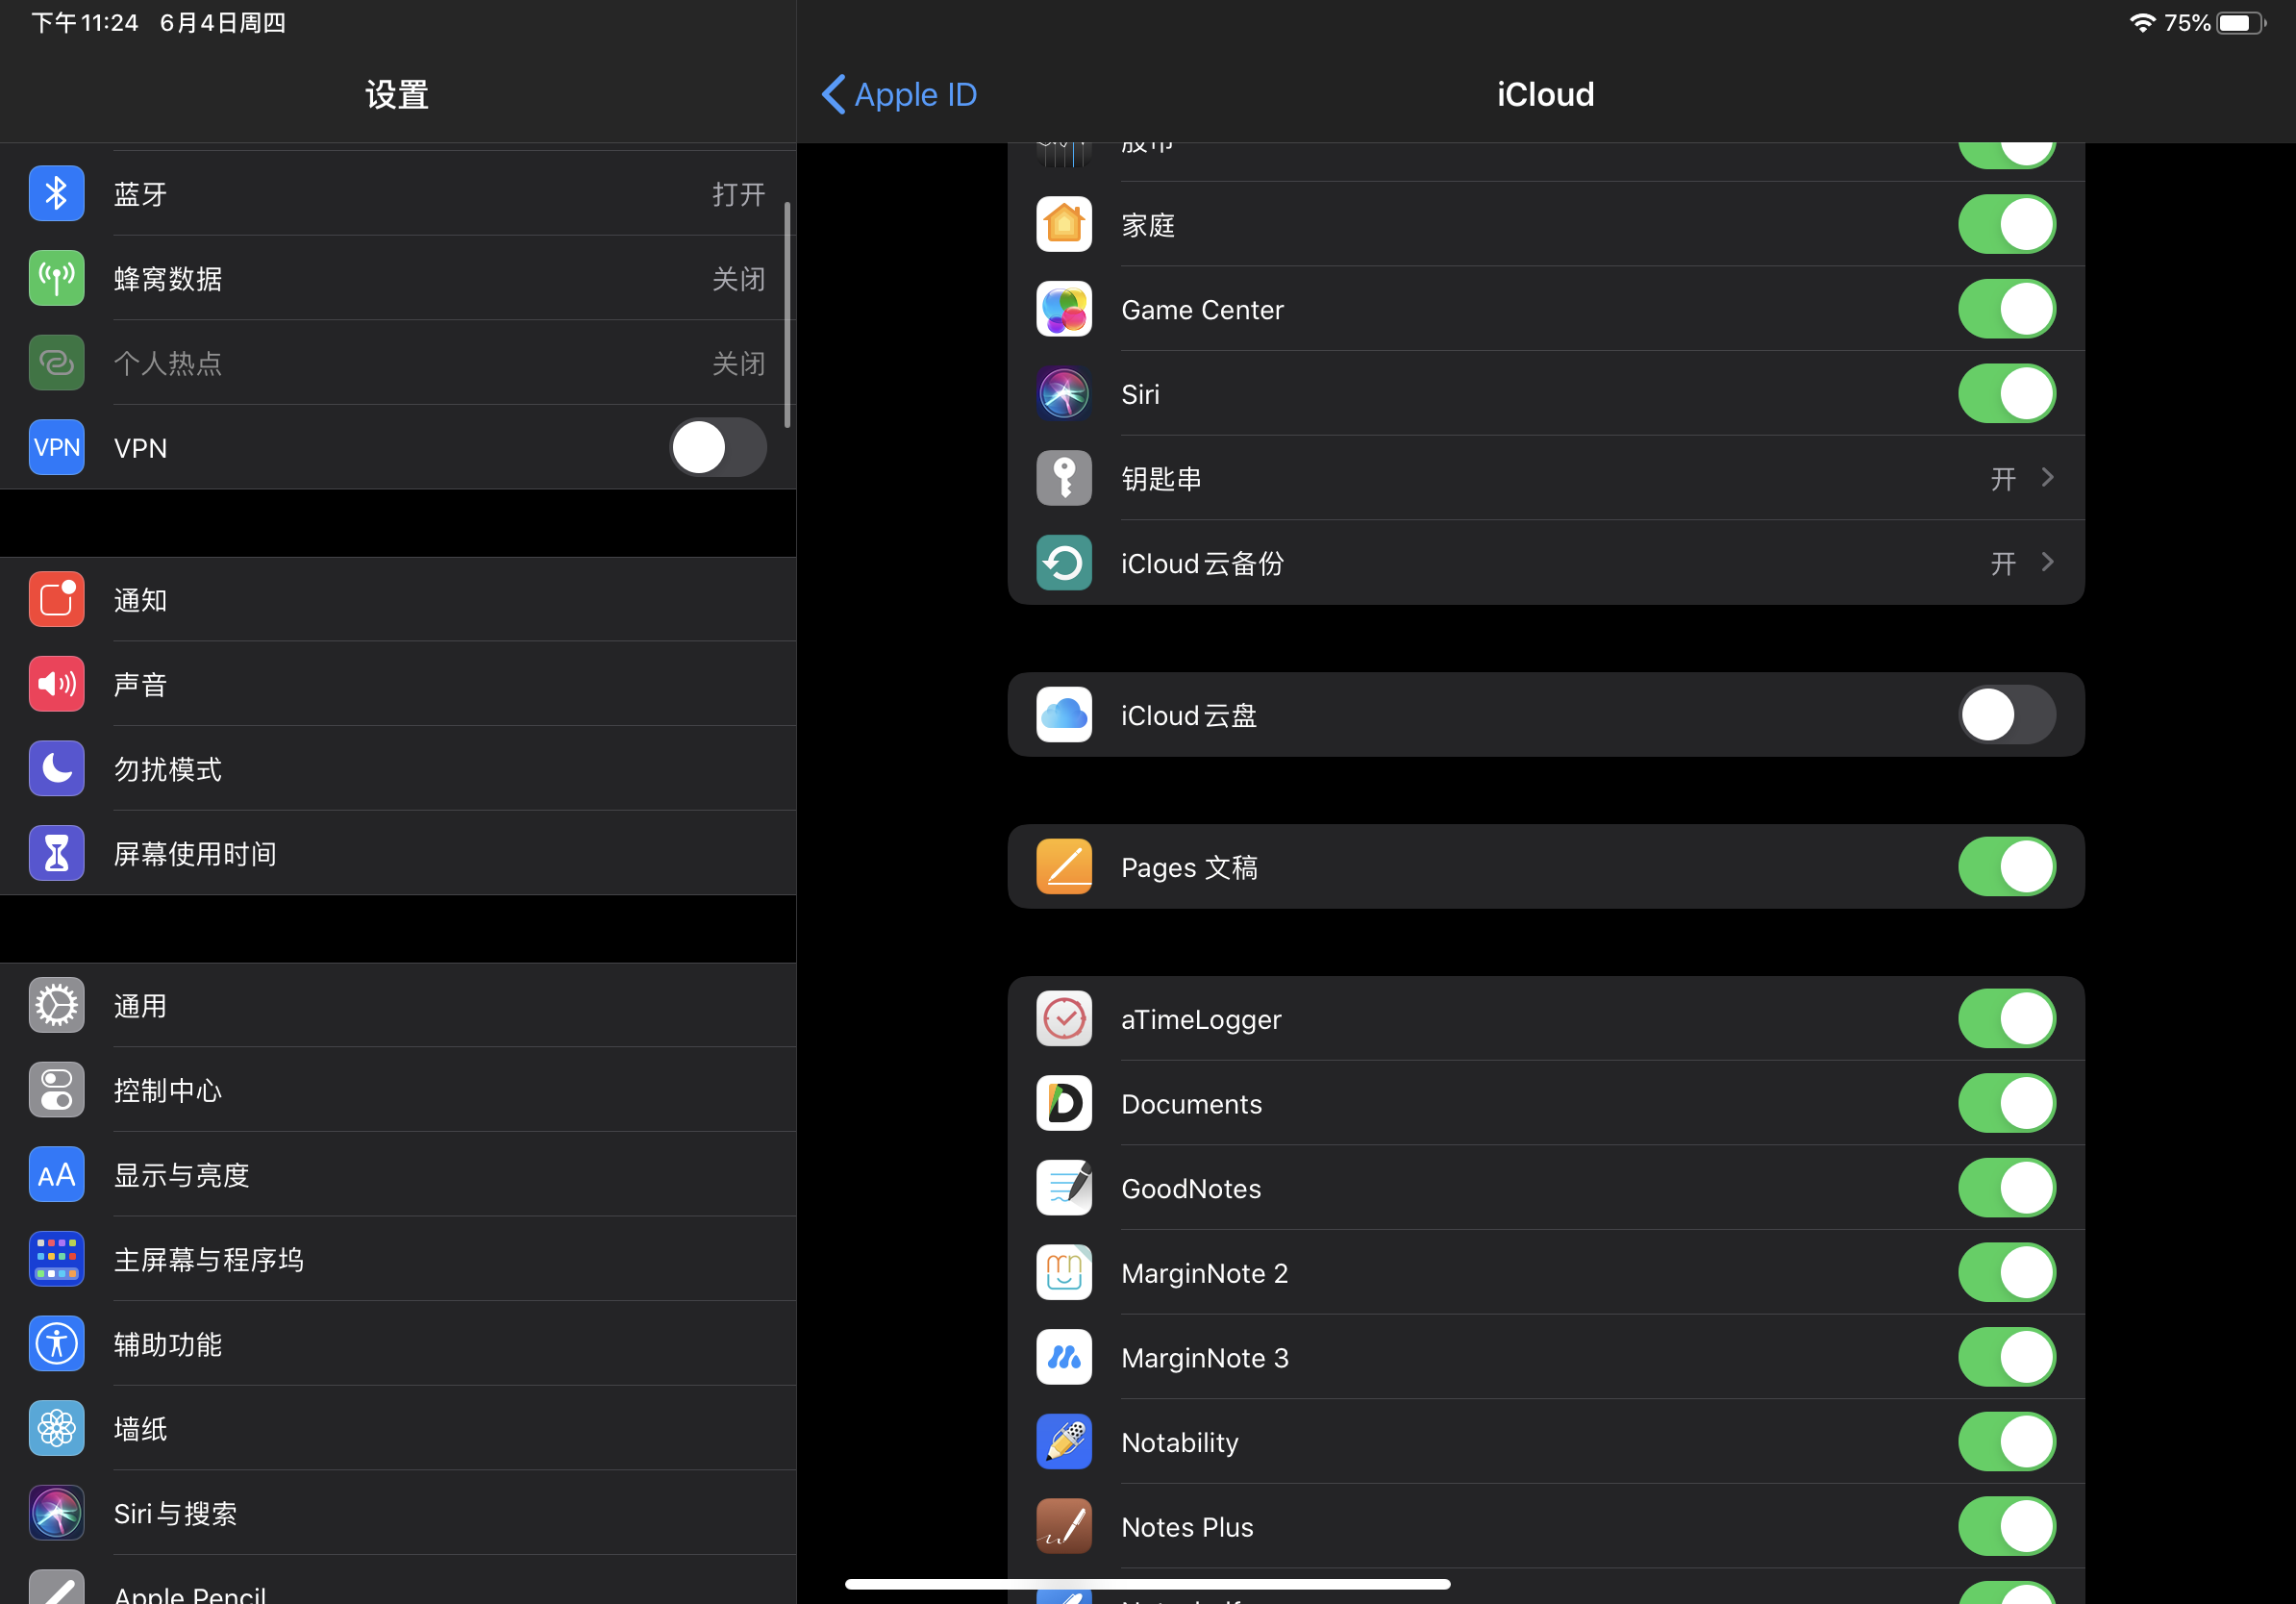The width and height of the screenshot is (2296, 1604).
Task: Tap the 钥匙串 key icon
Action: pos(1063,478)
